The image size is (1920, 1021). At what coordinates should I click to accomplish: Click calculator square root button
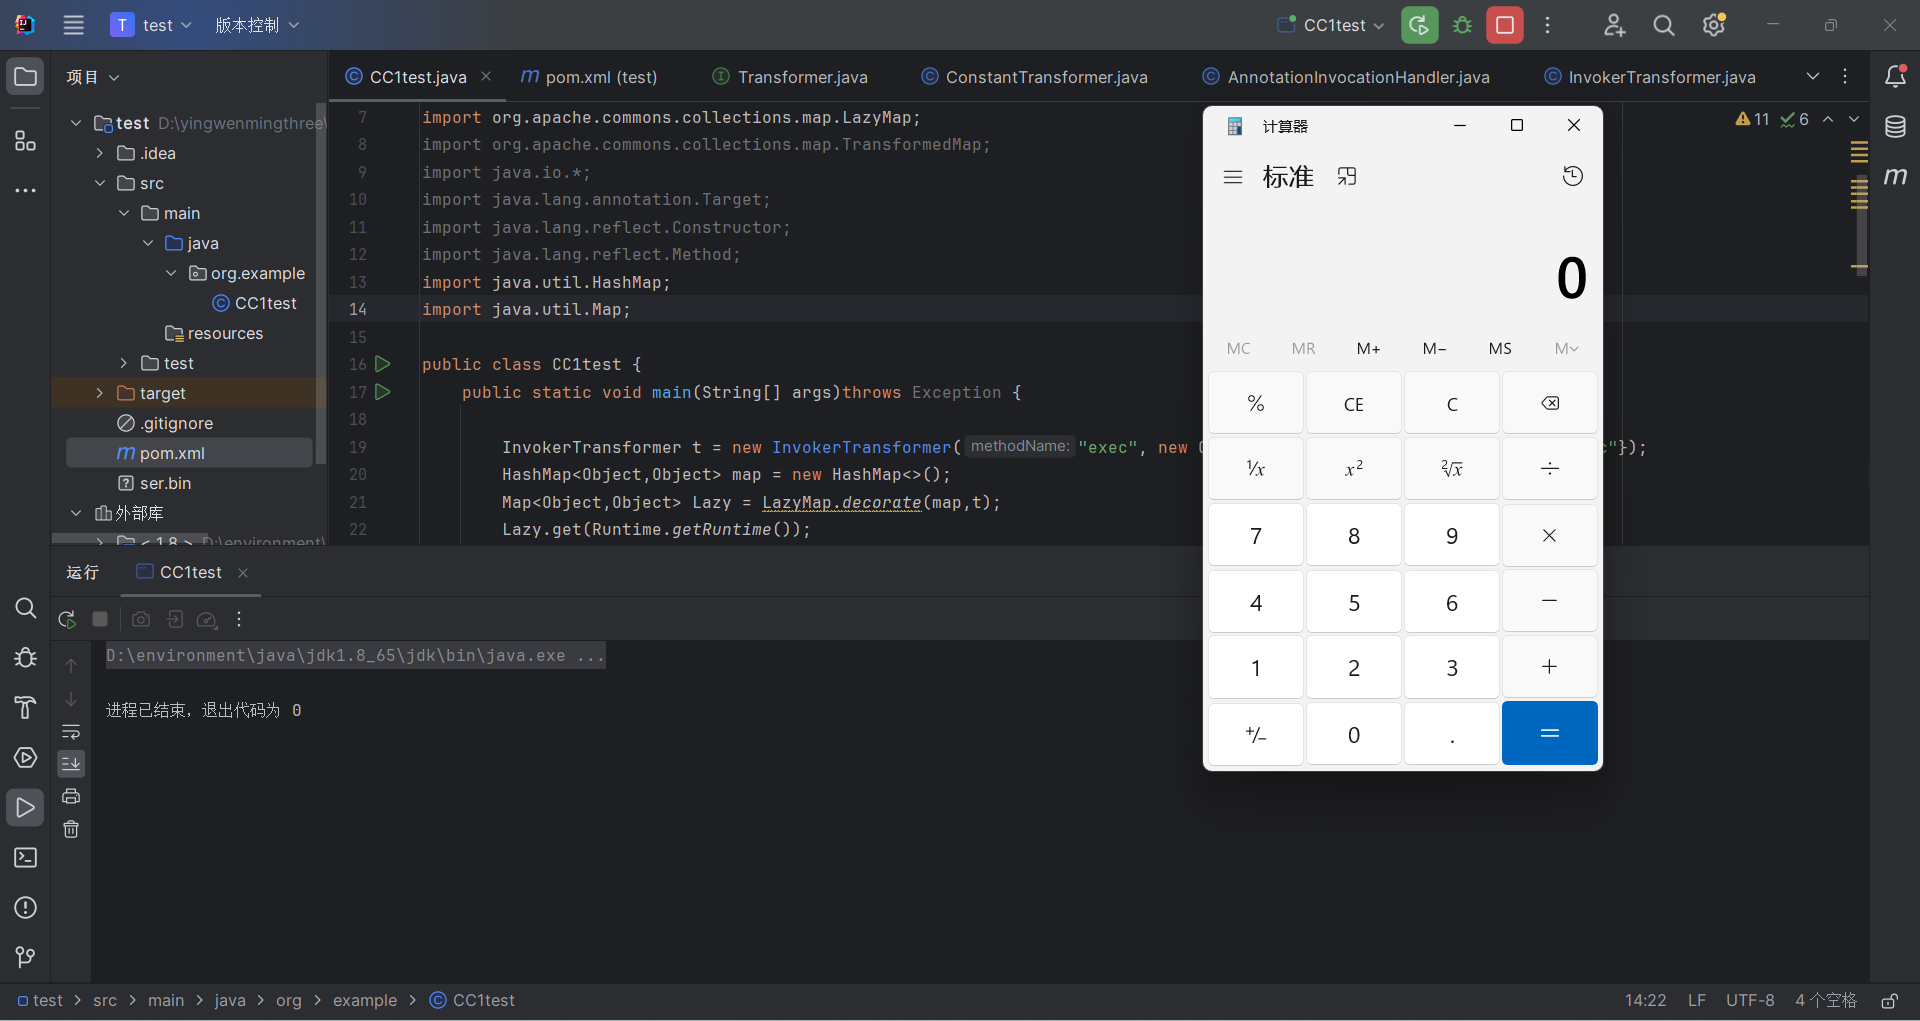click(1452, 469)
